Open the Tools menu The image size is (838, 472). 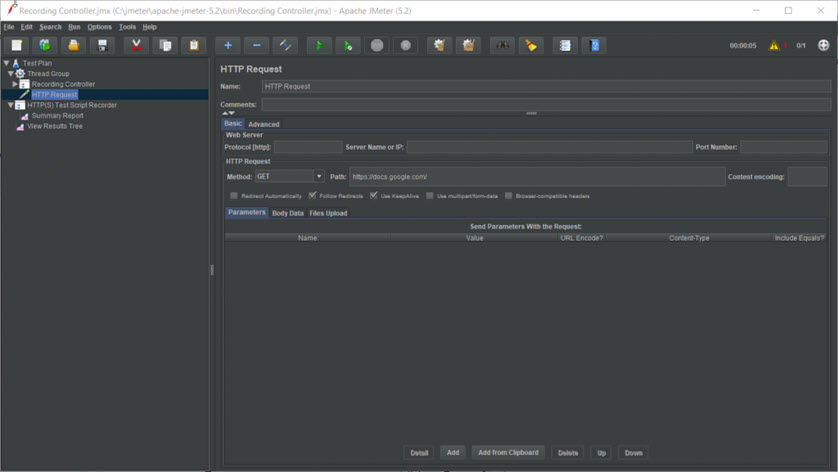coord(127,27)
